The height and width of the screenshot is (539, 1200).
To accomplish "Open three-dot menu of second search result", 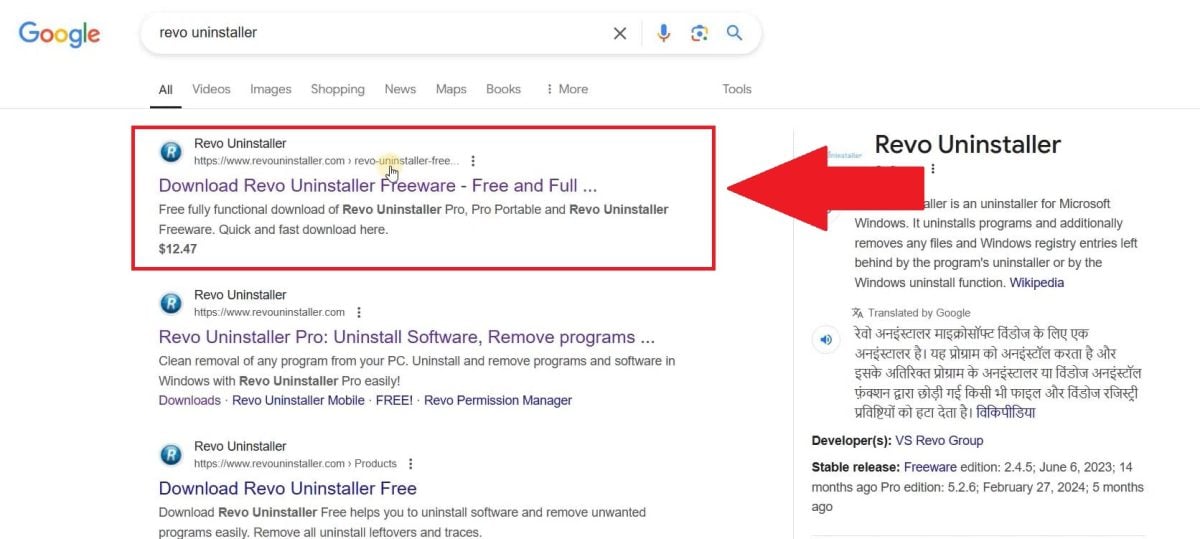I will click(359, 312).
